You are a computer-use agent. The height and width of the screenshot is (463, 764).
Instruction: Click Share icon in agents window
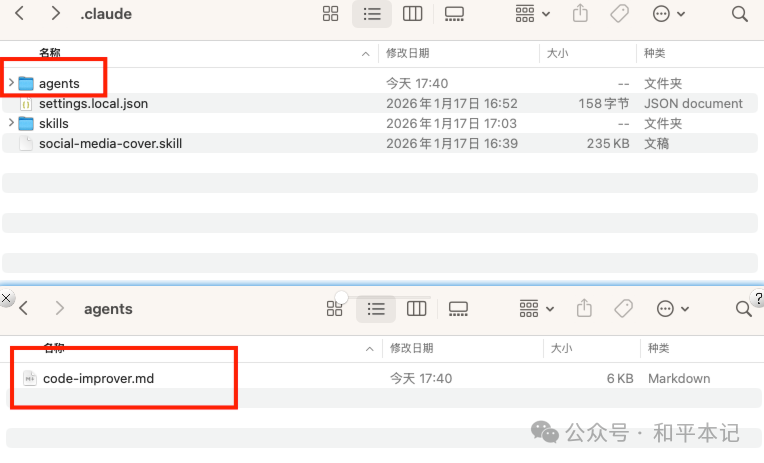click(x=584, y=308)
